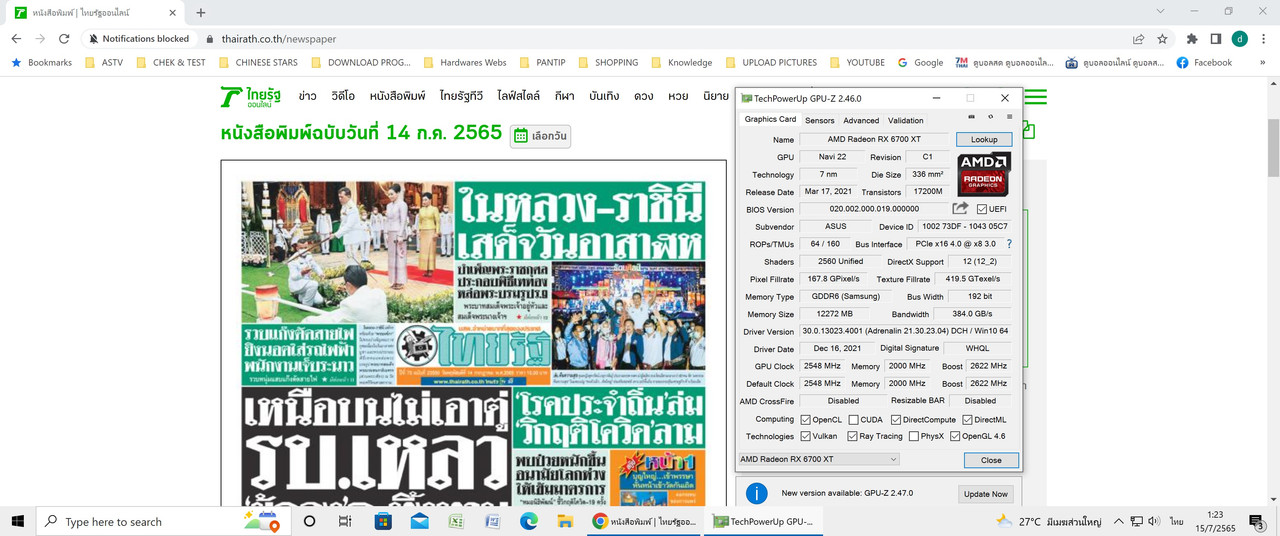The height and width of the screenshot is (536, 1280).
Task: Open the ข่าว menu on Thairath
Action: click(x=308, y=96)
